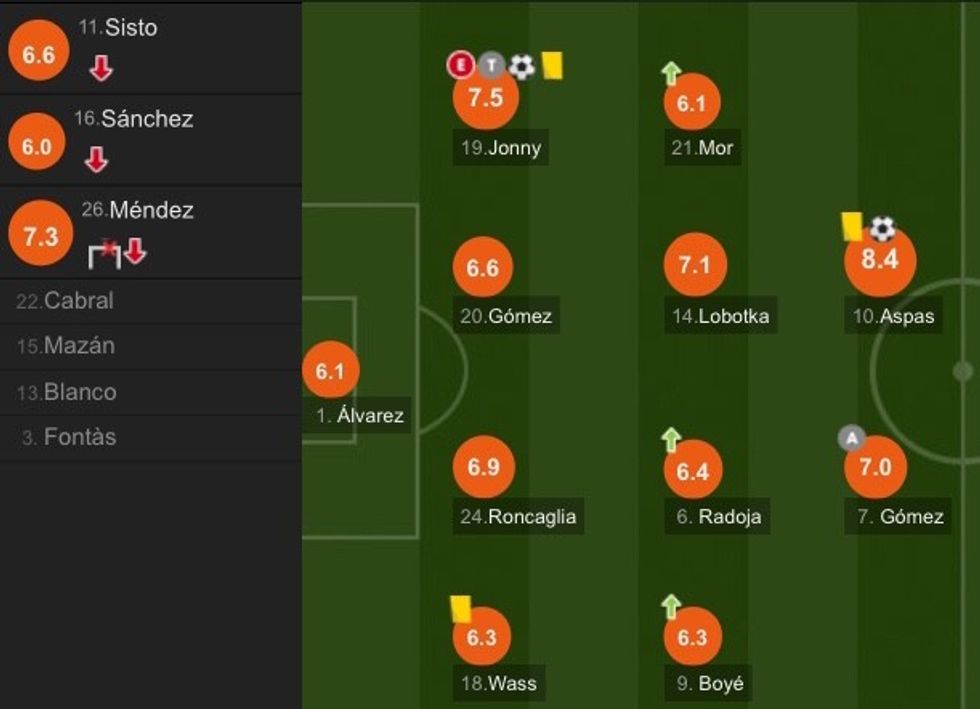The height and width of the screenshot is (709, 980).
Task: Click Méndez's missed goal icon
Action: tap(105, 254)
